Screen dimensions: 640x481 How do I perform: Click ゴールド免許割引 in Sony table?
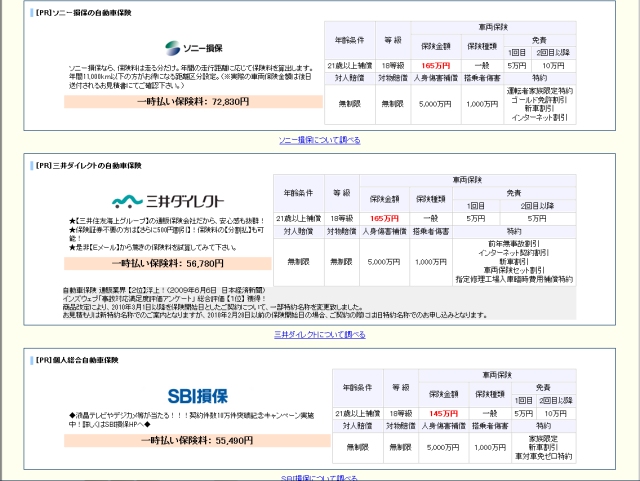pyautogui.click(x=540, y=100)
